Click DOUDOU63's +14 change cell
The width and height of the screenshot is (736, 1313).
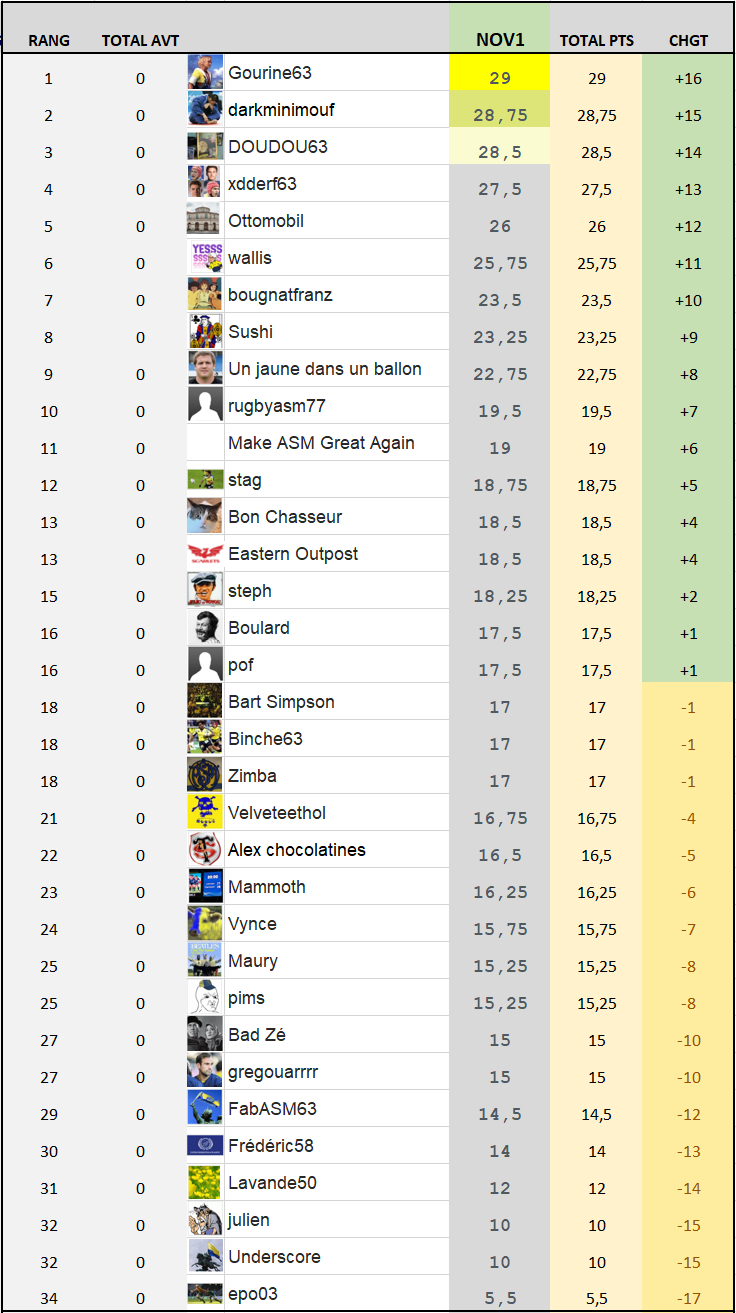click(688, 152)
